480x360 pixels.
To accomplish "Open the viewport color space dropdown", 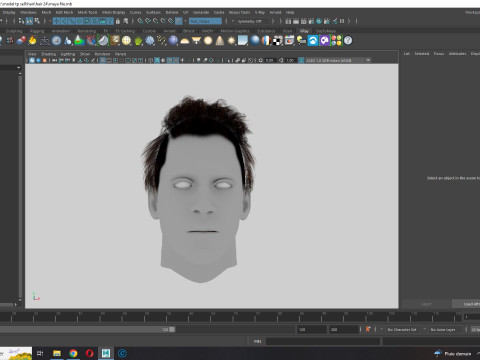I will (x=338, y=60).
